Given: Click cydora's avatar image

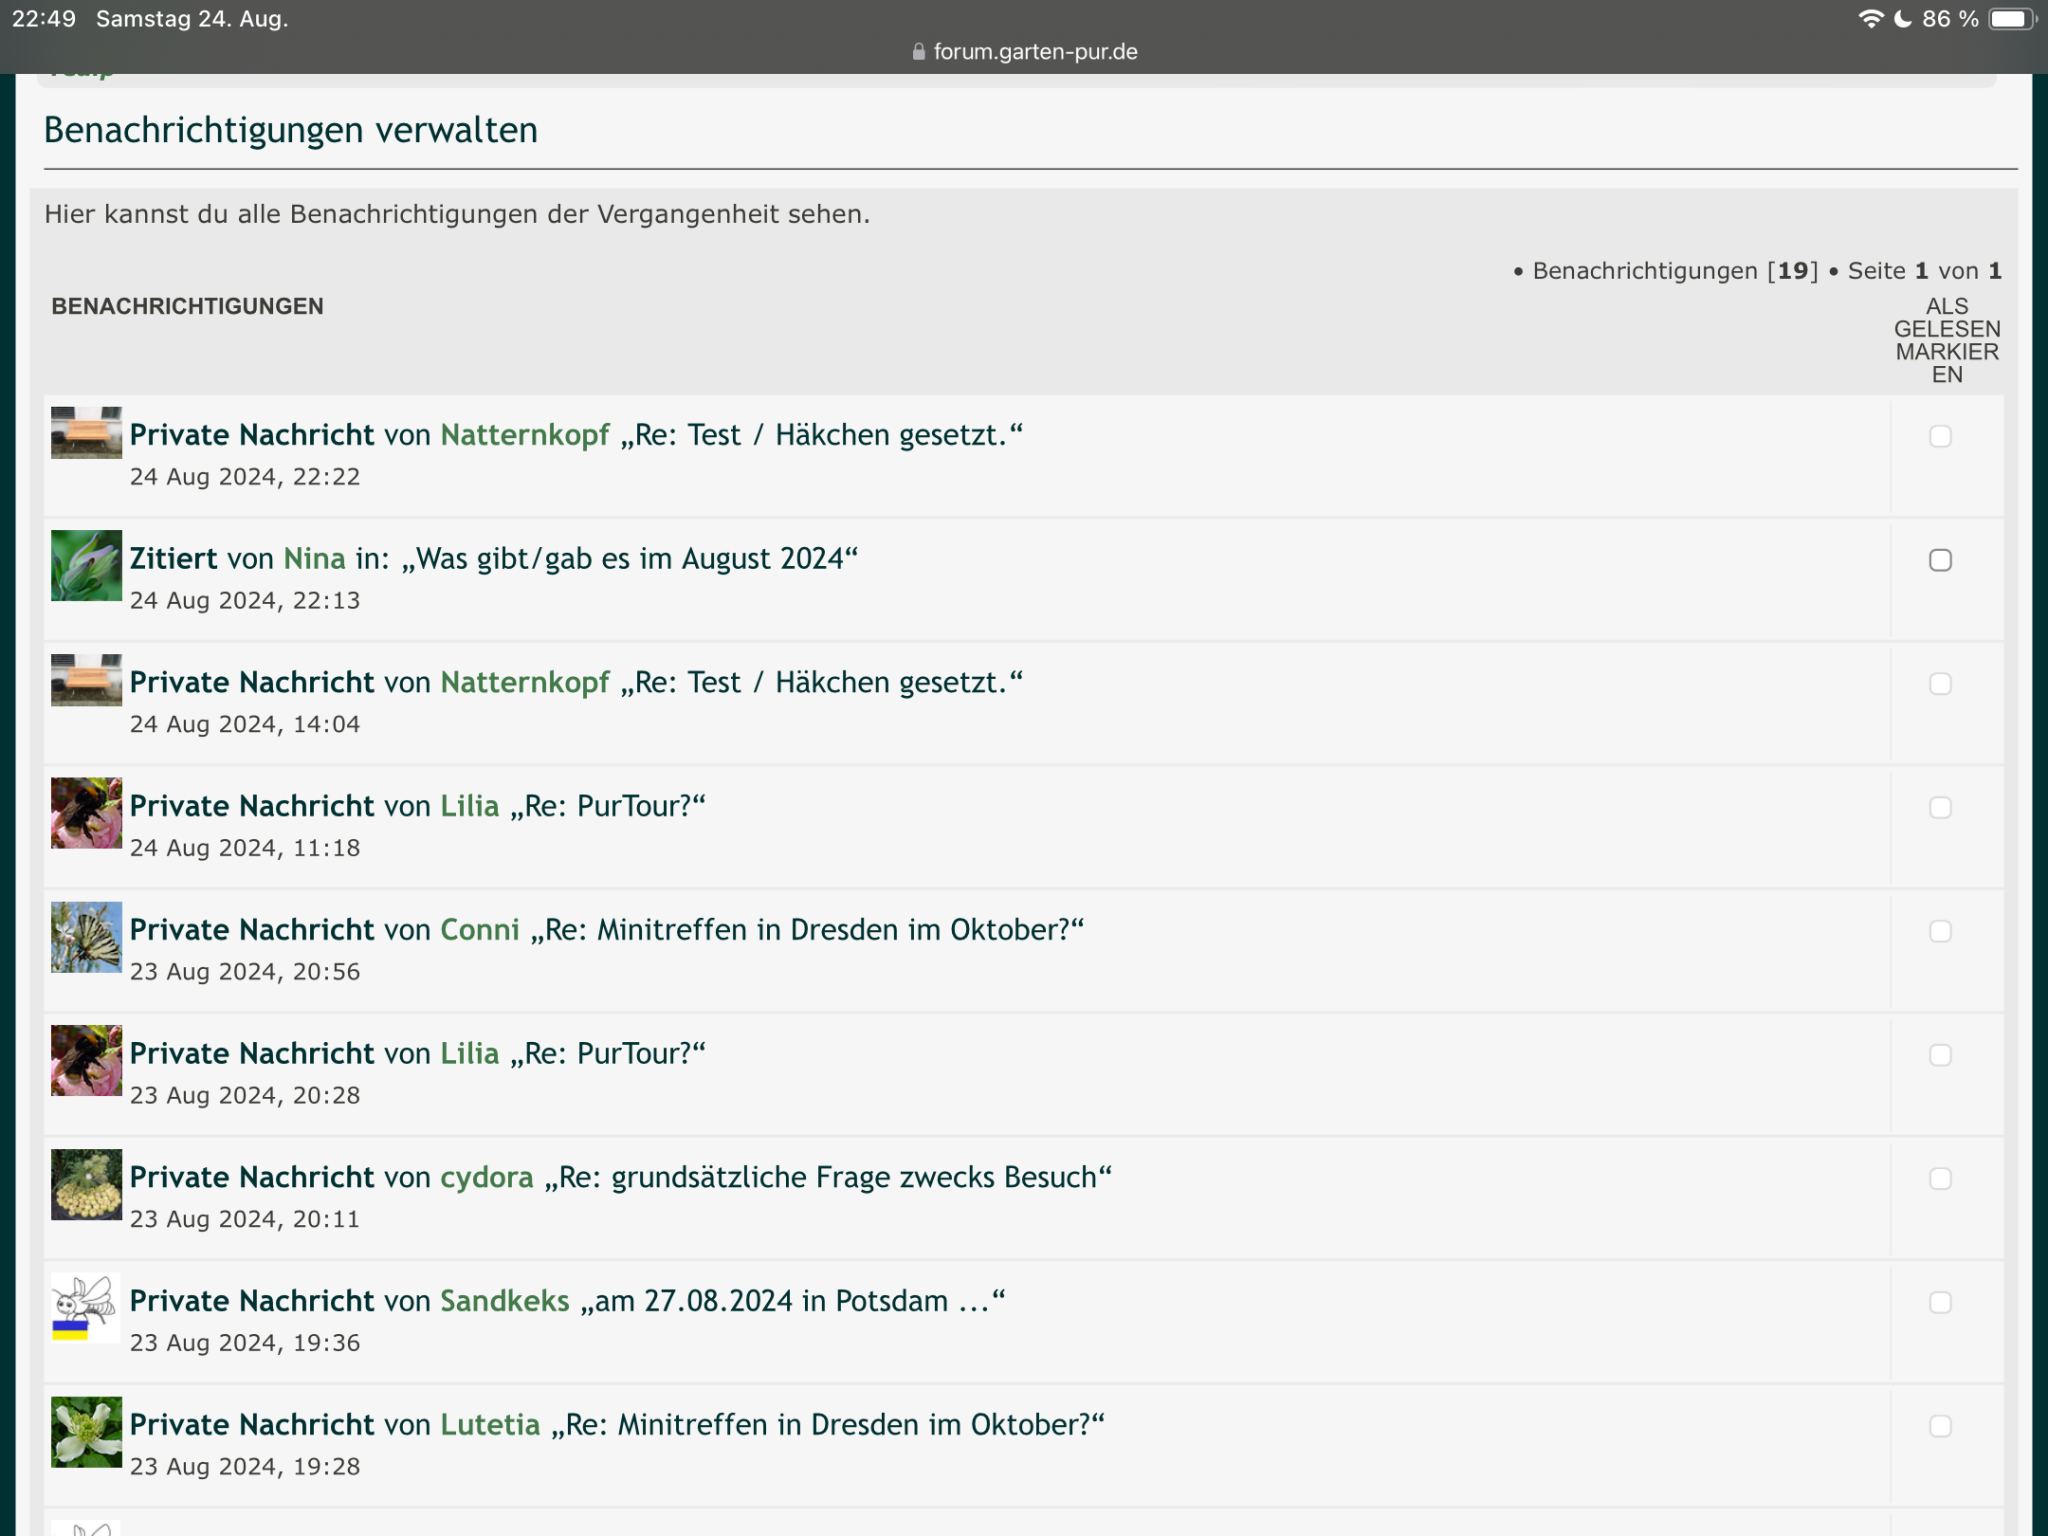Looking at the screenshot, I should pyautogui.click(x=86, y=1184).
